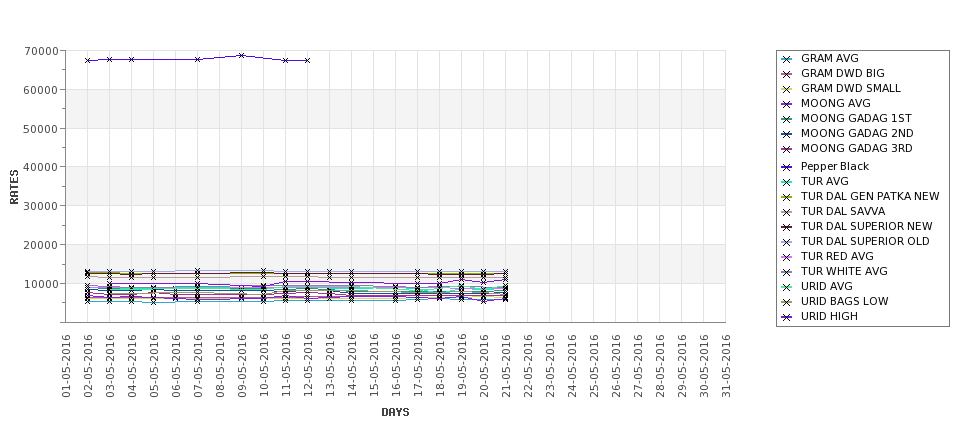Click the MOONG GADAG 1ST legend marker
Screen dimensions: 975x429
(x=787, y=119)
